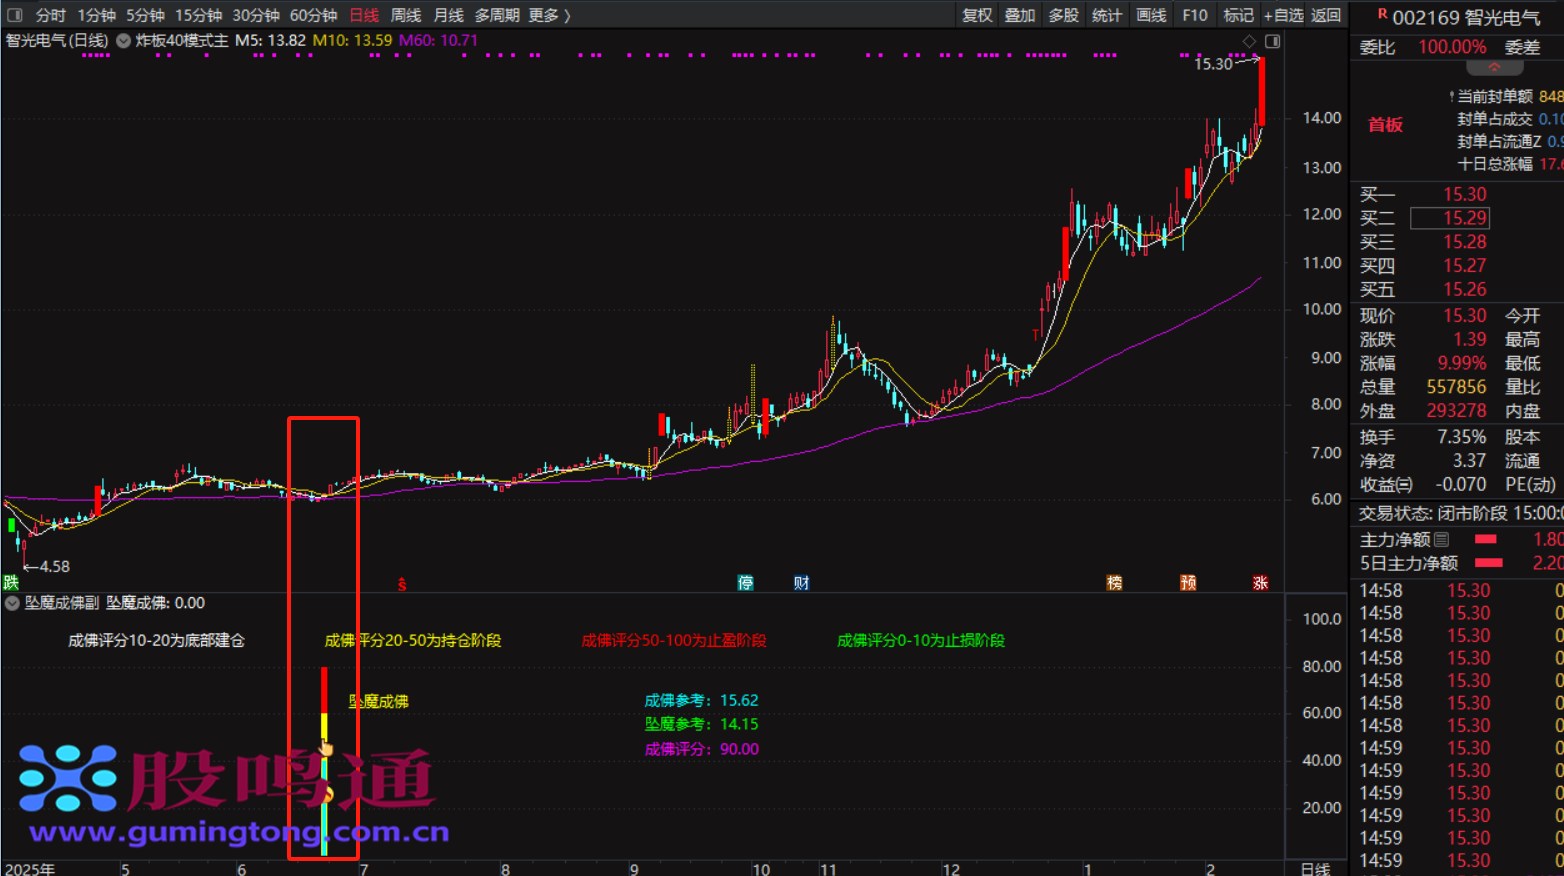Click the red 涨 limit-up marker
Screen dimensions: 1564x876
point(1260,583)
